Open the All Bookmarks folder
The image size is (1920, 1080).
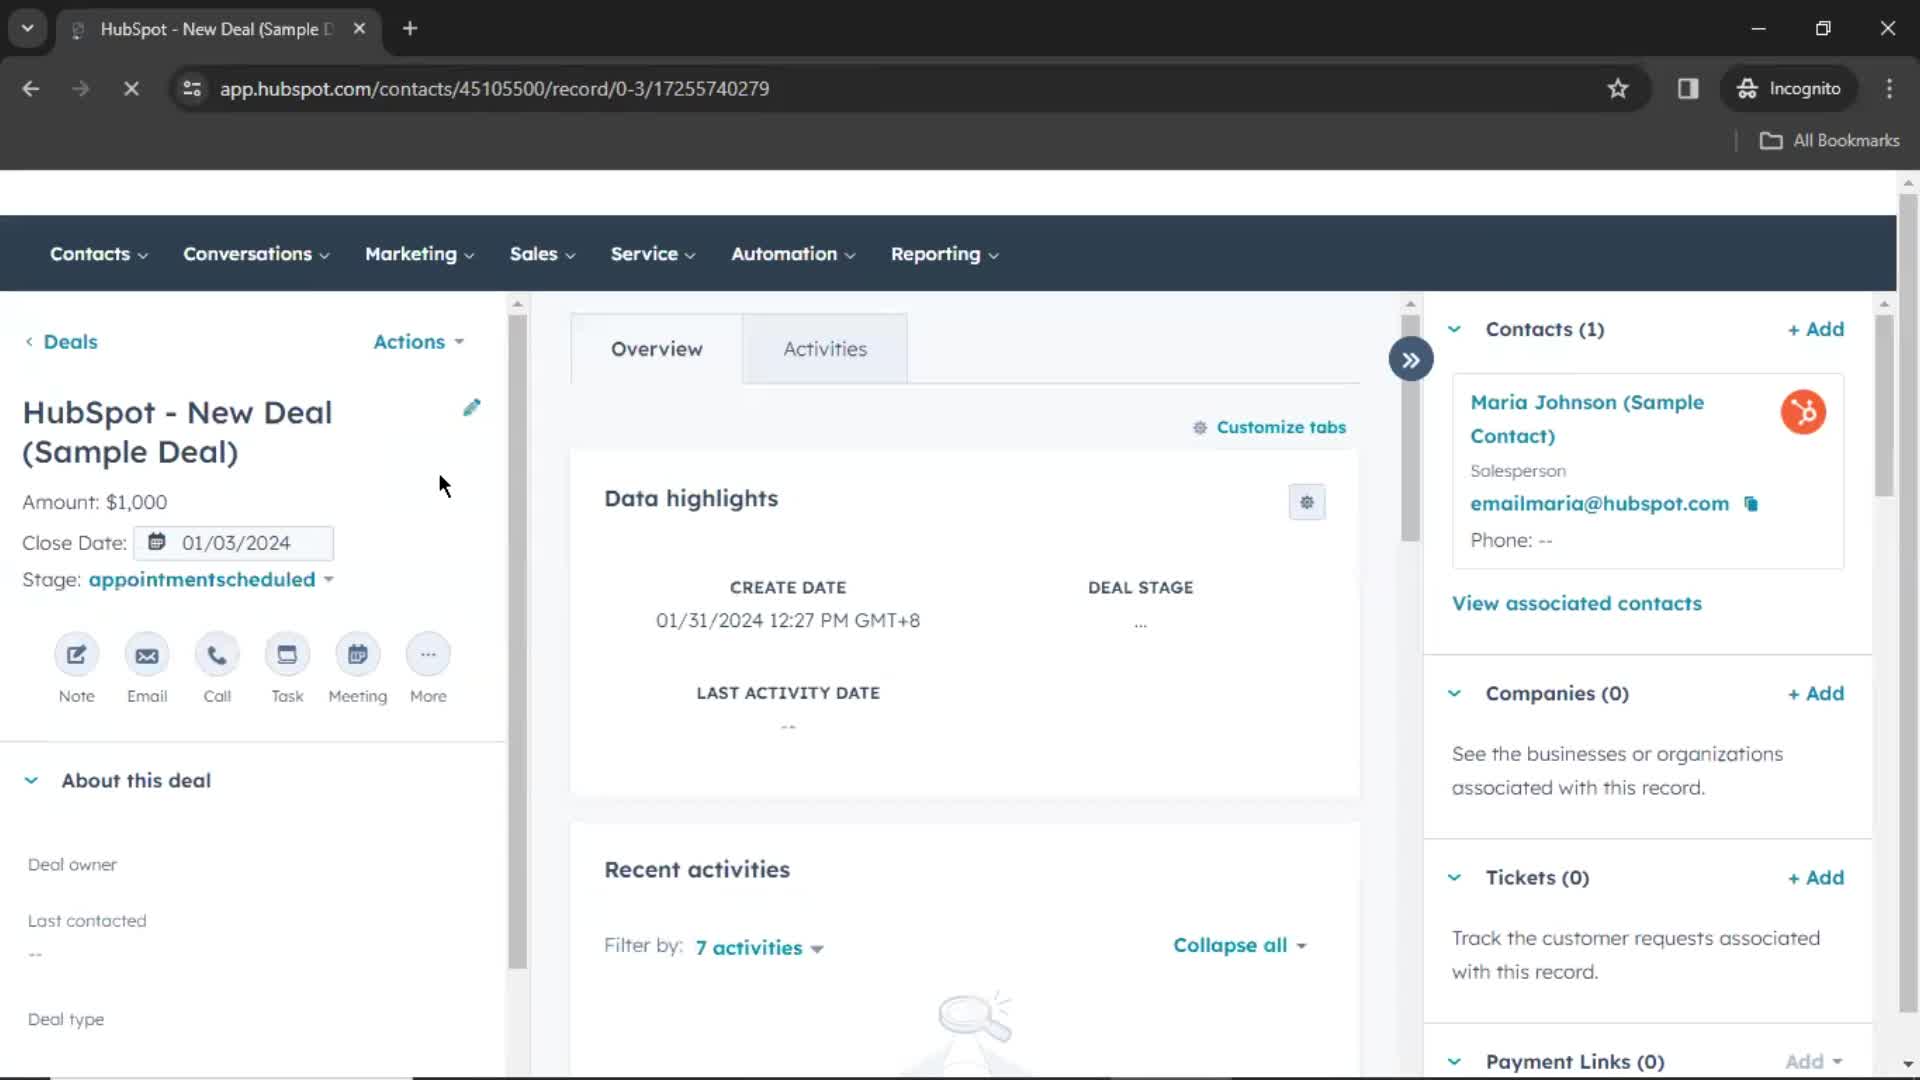tap(1829, 141)
